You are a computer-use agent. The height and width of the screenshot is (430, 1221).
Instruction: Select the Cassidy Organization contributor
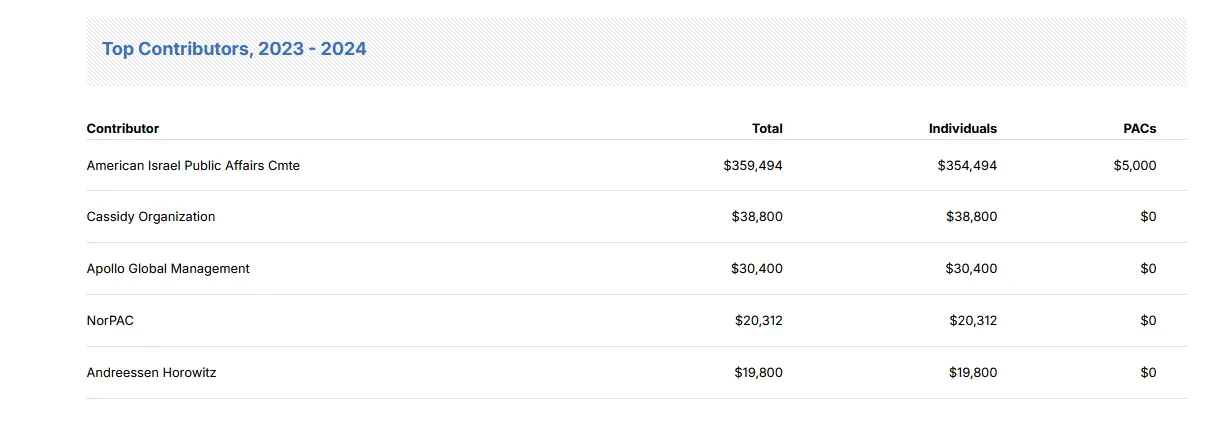151,216
